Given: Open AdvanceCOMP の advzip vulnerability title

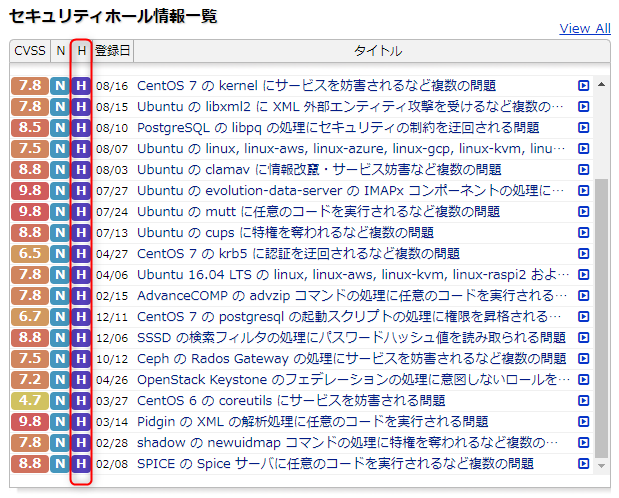Looking at the screenshot, I should [x=352, y=296].
